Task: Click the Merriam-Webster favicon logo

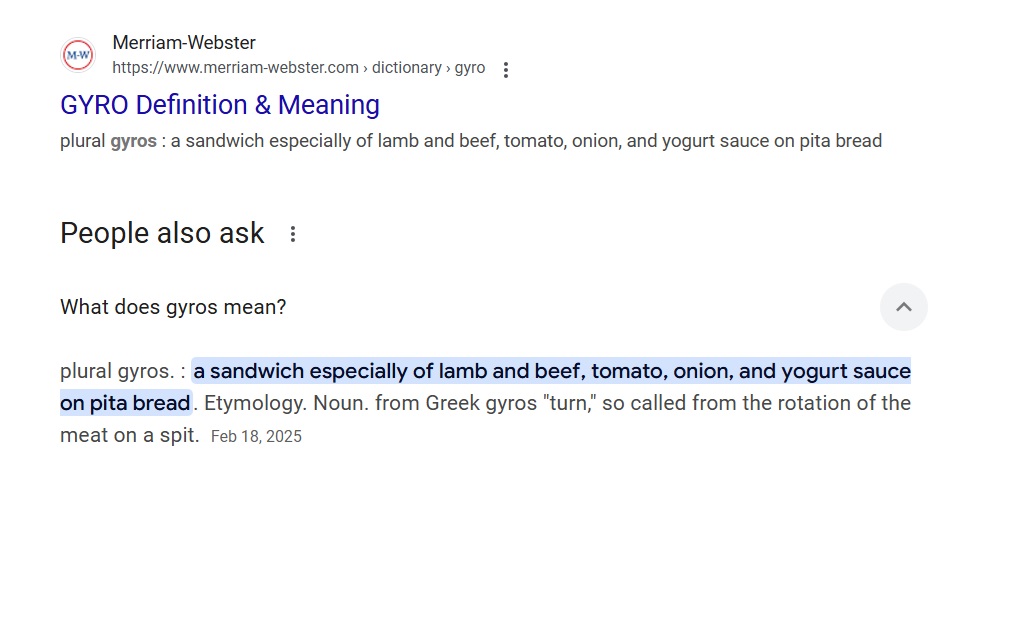Action: (x=78, y=55)
